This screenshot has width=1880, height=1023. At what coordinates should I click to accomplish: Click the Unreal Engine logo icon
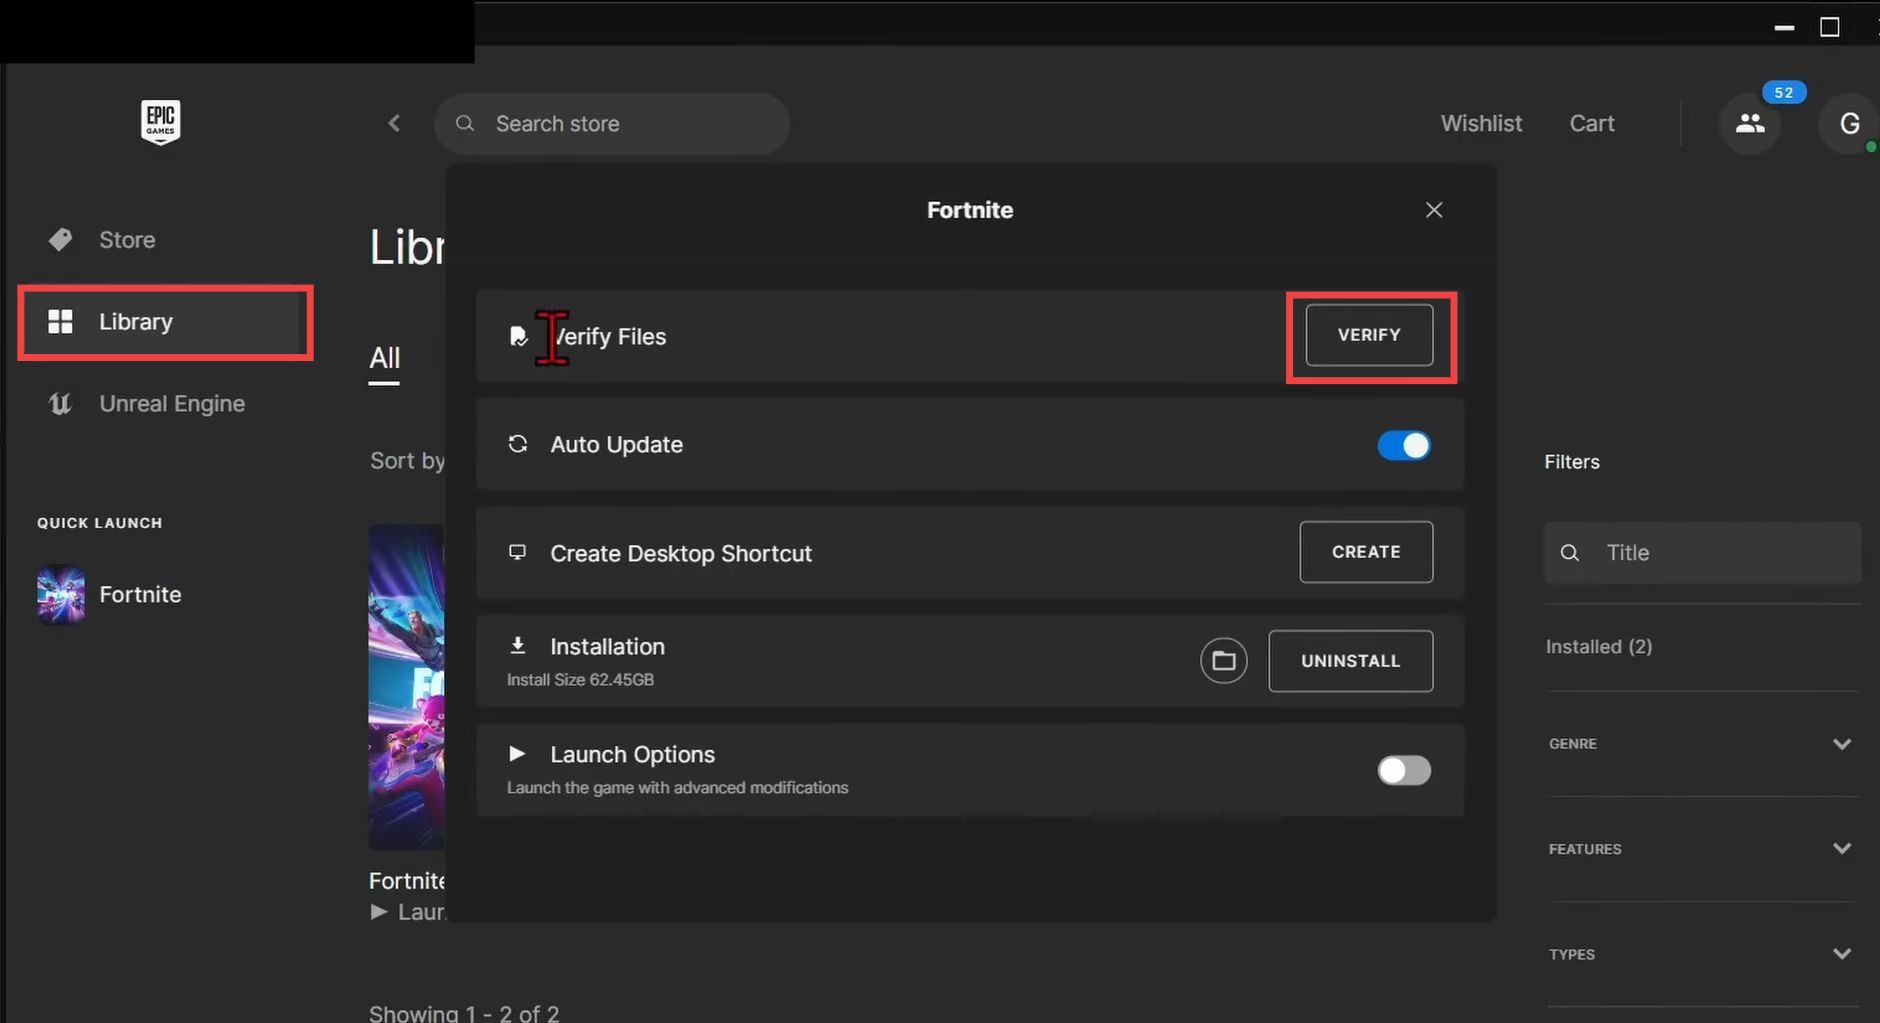pos(61,403)
